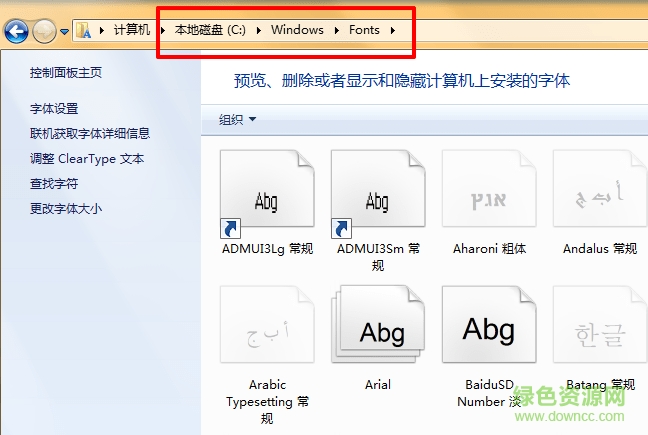Select the Andalus 常规 font icon
Screen dimensions: 648x435
click(600, 189)
